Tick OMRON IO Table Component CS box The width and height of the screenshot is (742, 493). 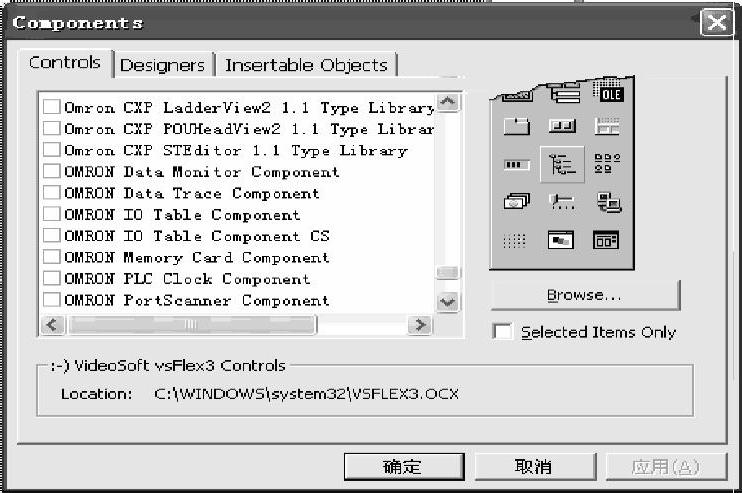coord(52,235)
